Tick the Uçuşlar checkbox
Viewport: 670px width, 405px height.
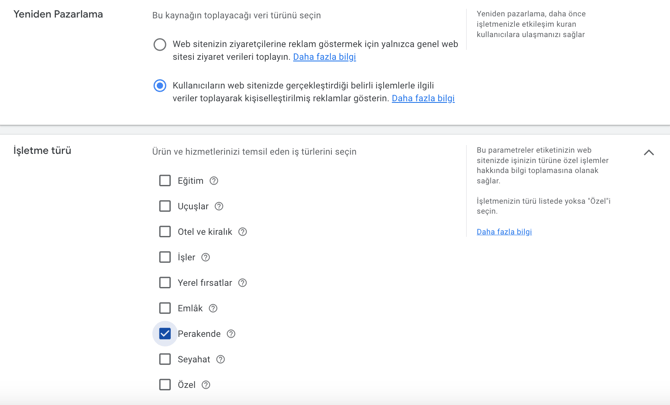tap(165, 206)
